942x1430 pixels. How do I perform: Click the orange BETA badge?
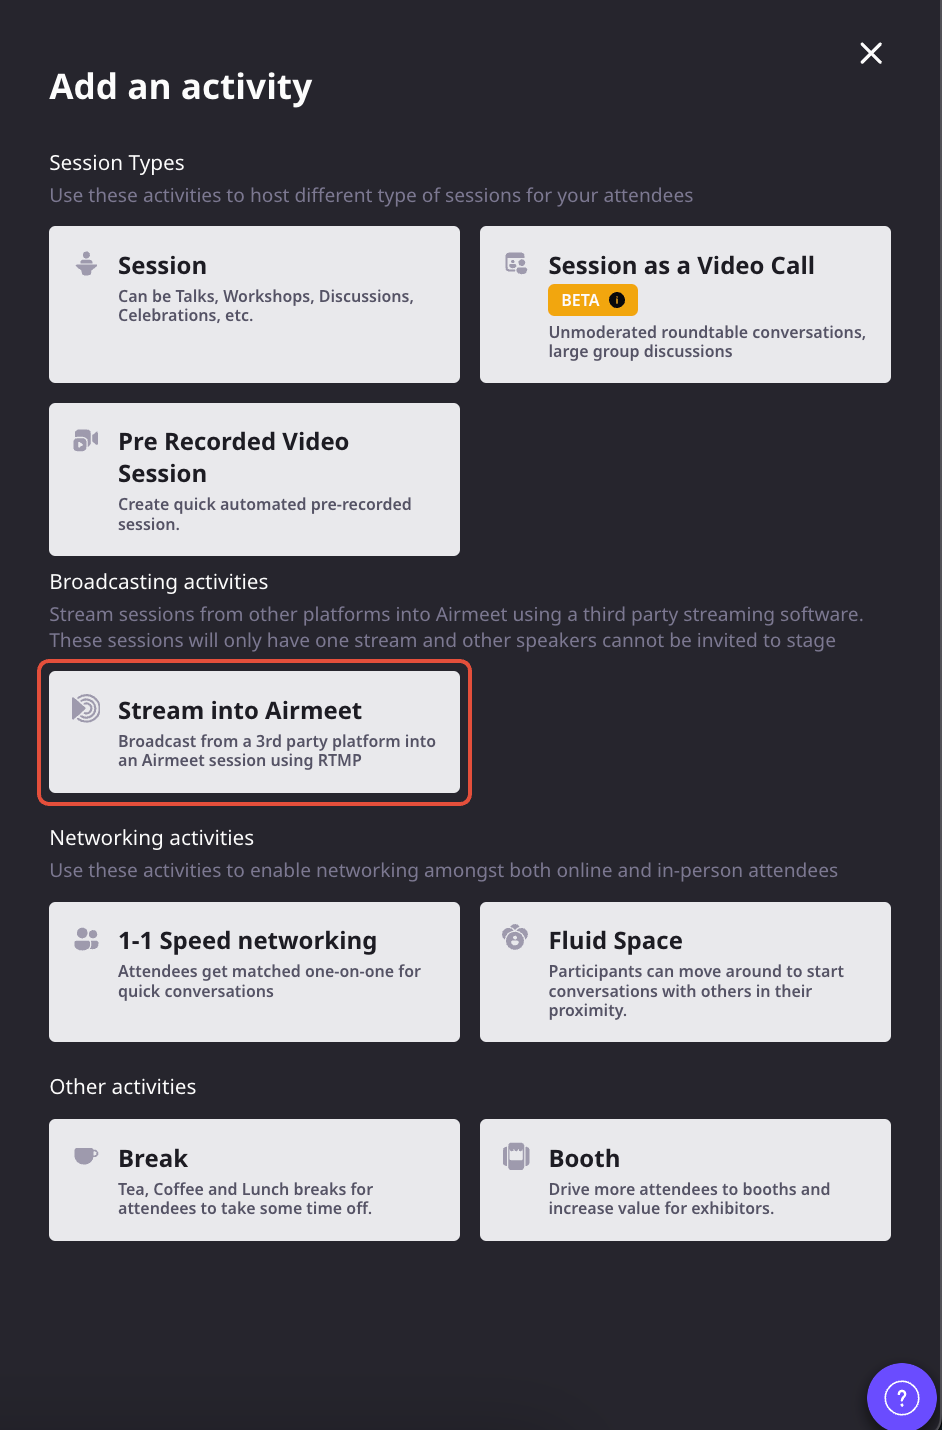(592, 300)
